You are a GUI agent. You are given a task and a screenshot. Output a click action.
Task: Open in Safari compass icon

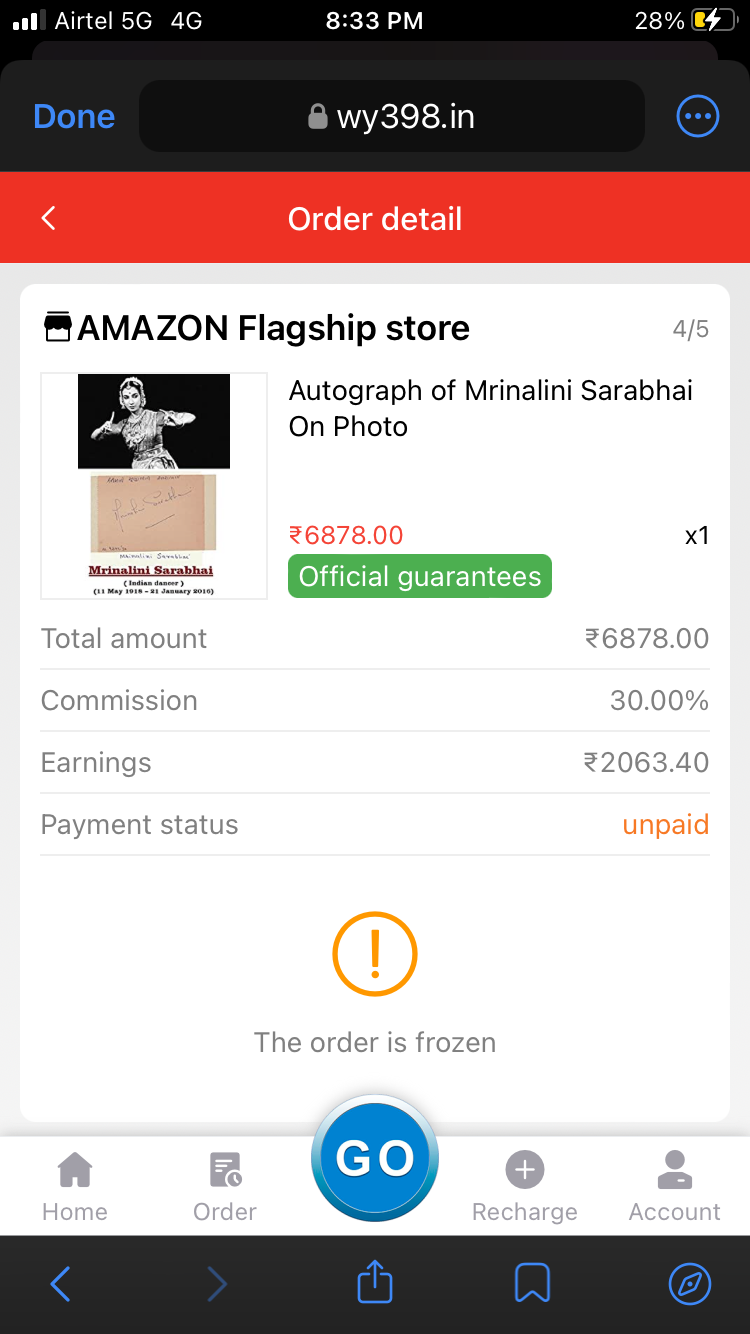(x=689, y=1283)
